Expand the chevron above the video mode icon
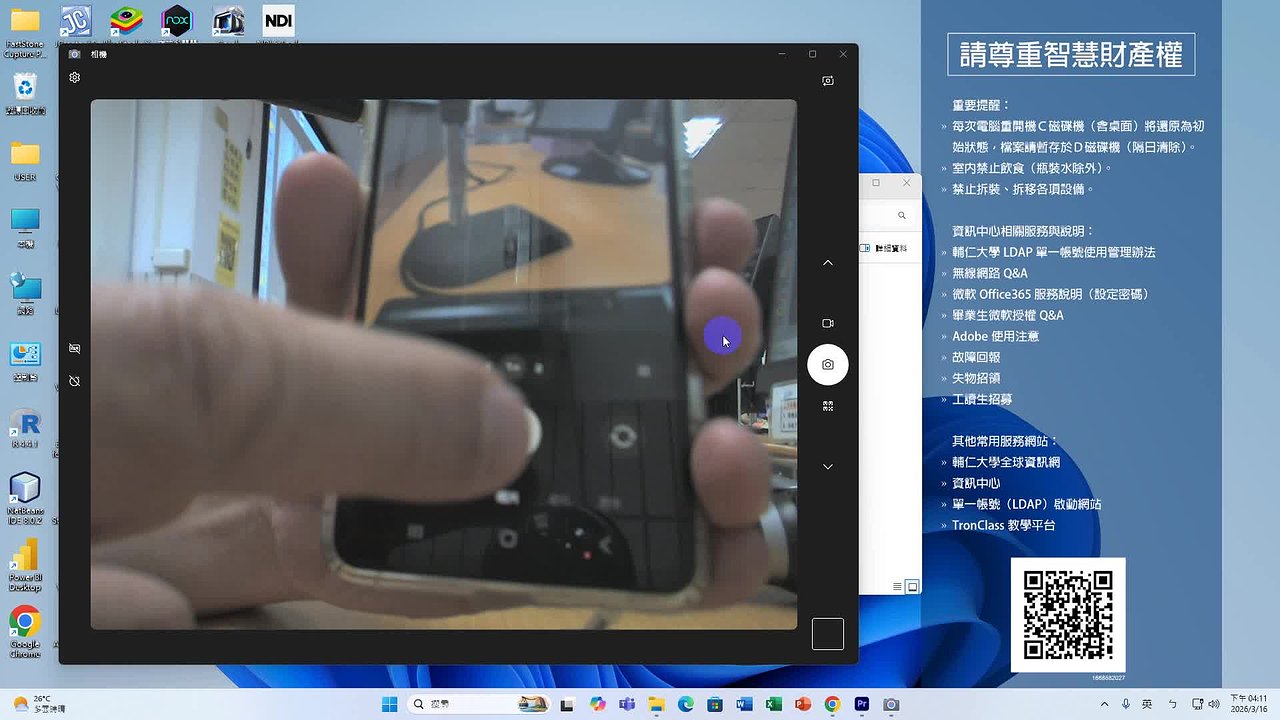This screenshot has height=720, width=1280. pos(828,262)
